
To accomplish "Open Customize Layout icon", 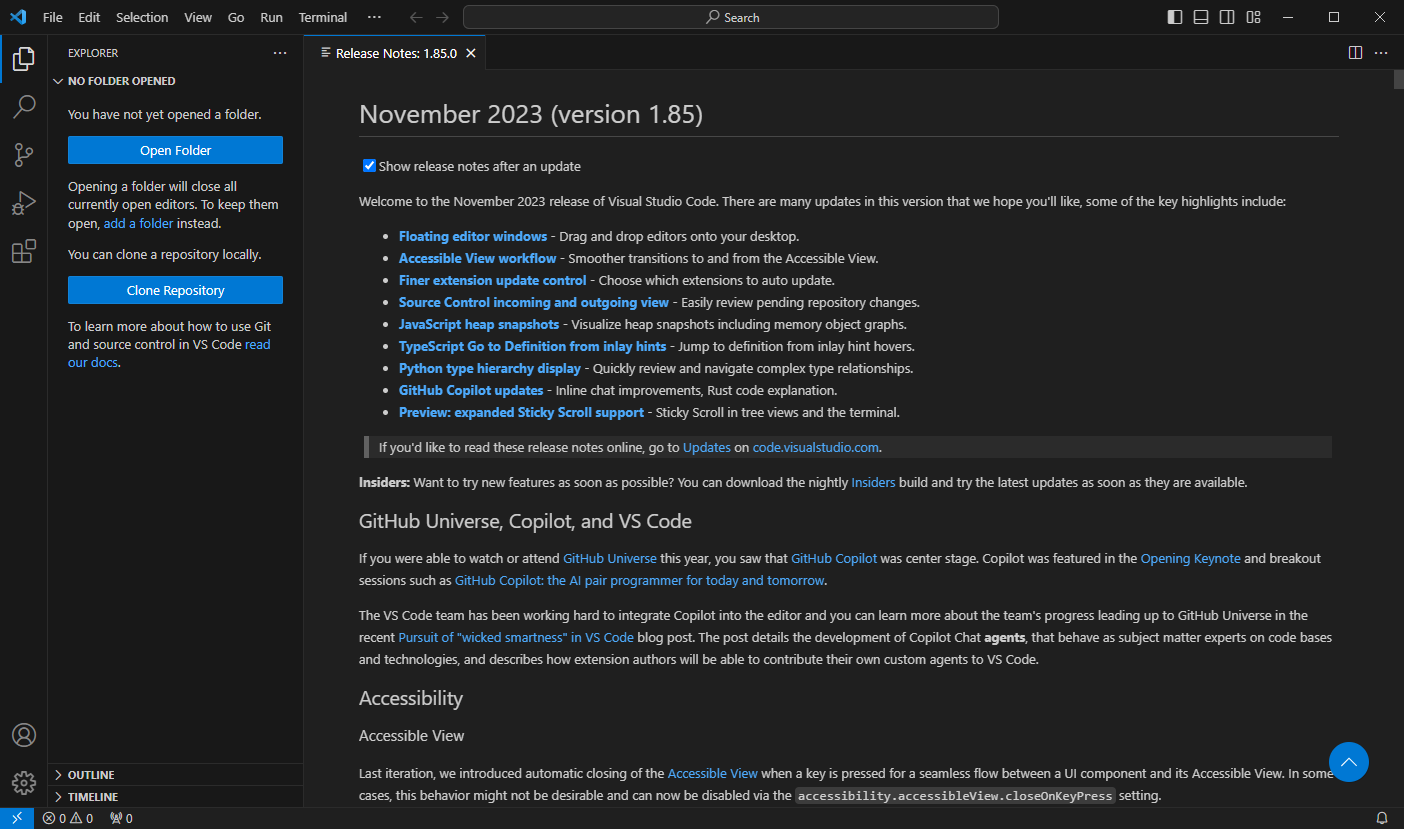I will point(1253,17).
